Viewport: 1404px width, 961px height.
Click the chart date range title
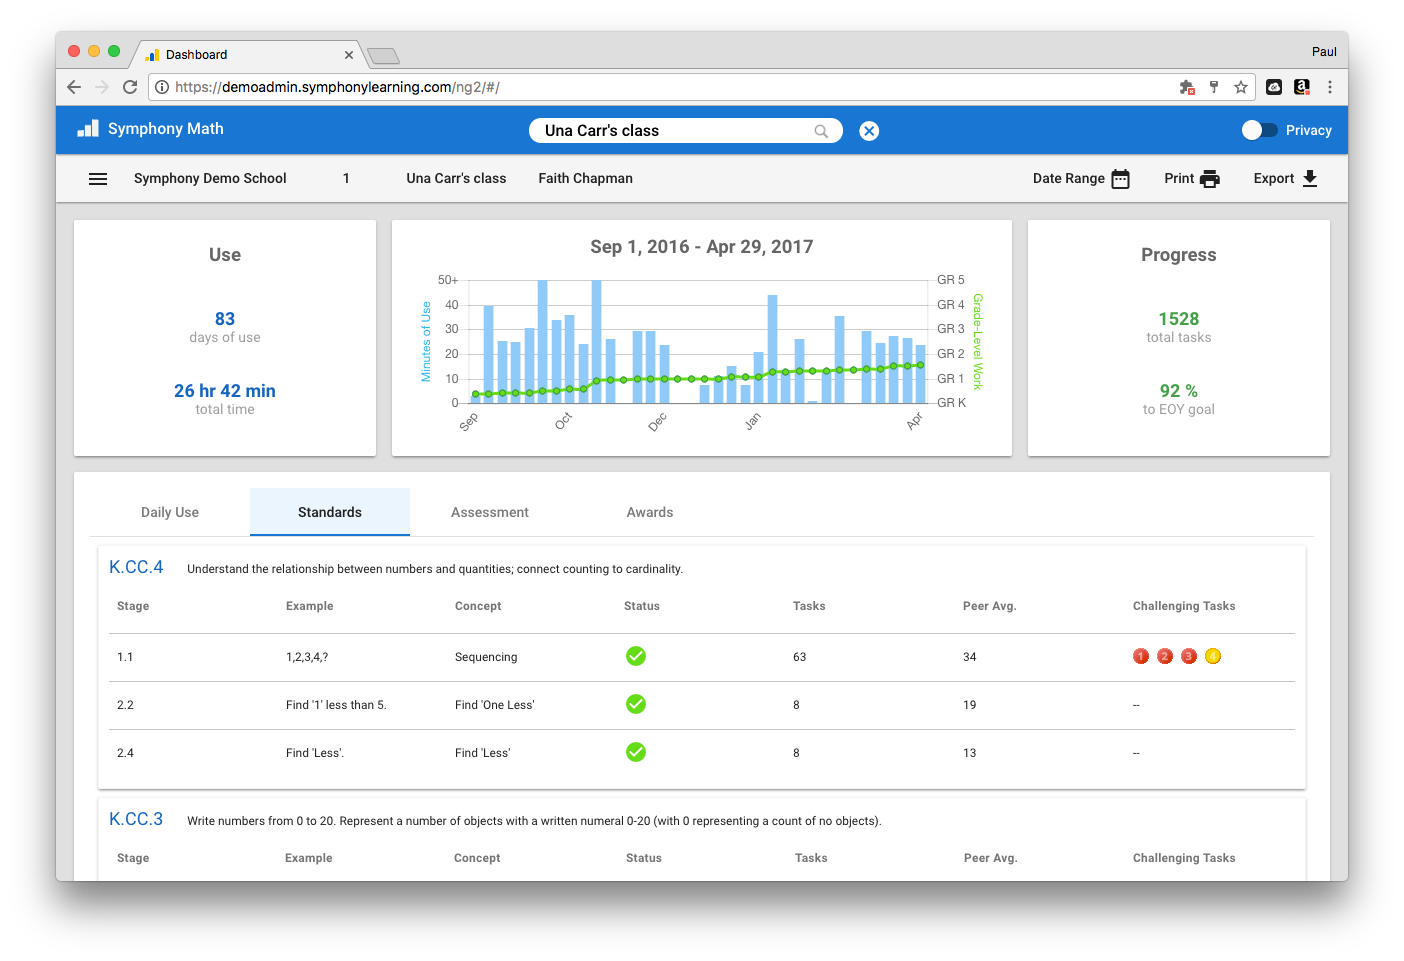[x=702, y=247]
